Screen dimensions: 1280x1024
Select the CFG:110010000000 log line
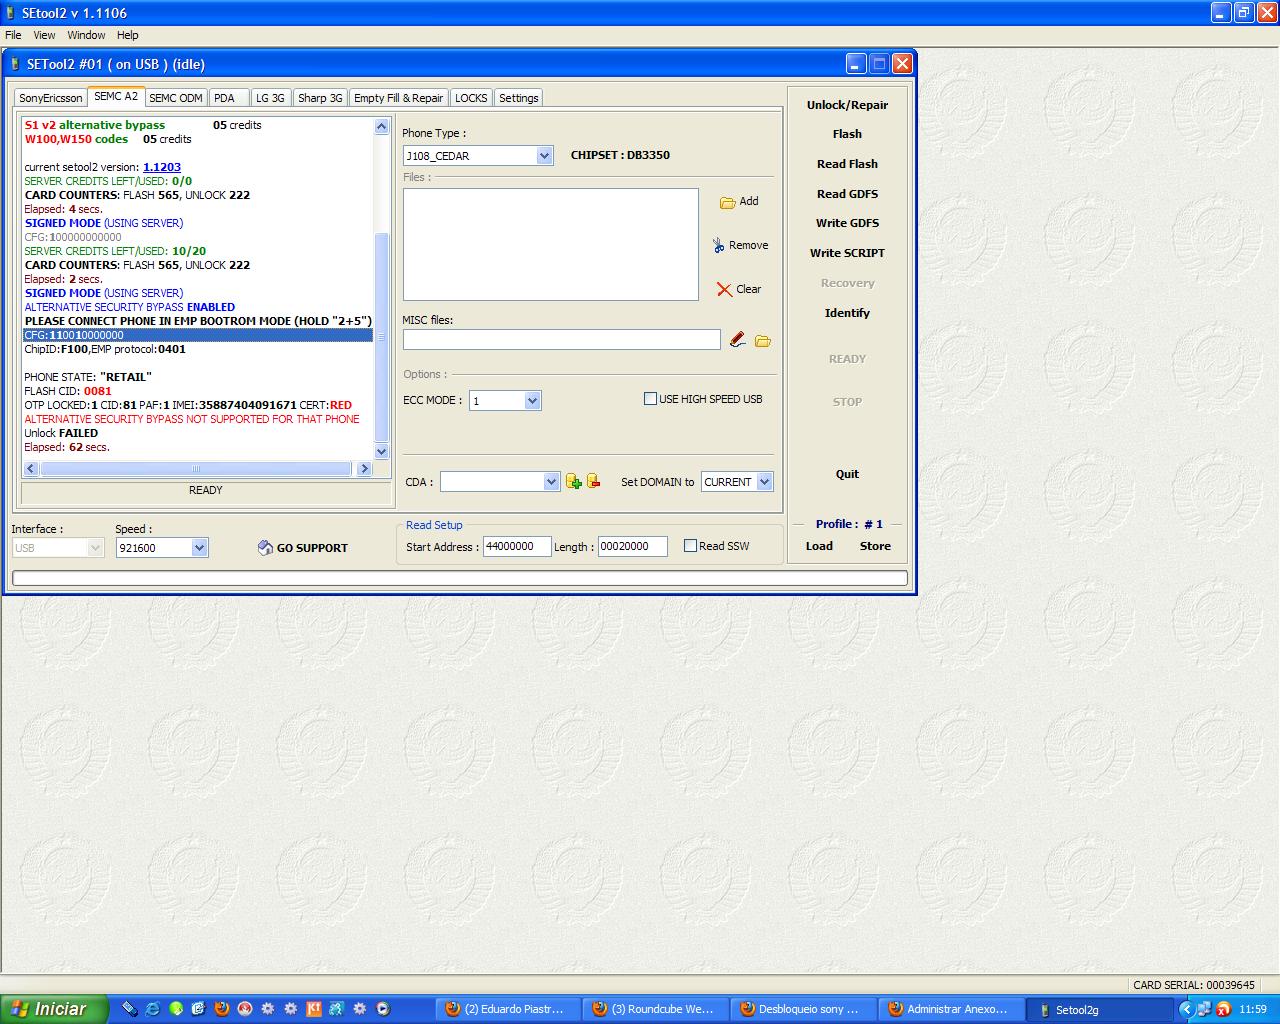coord(198,335)
